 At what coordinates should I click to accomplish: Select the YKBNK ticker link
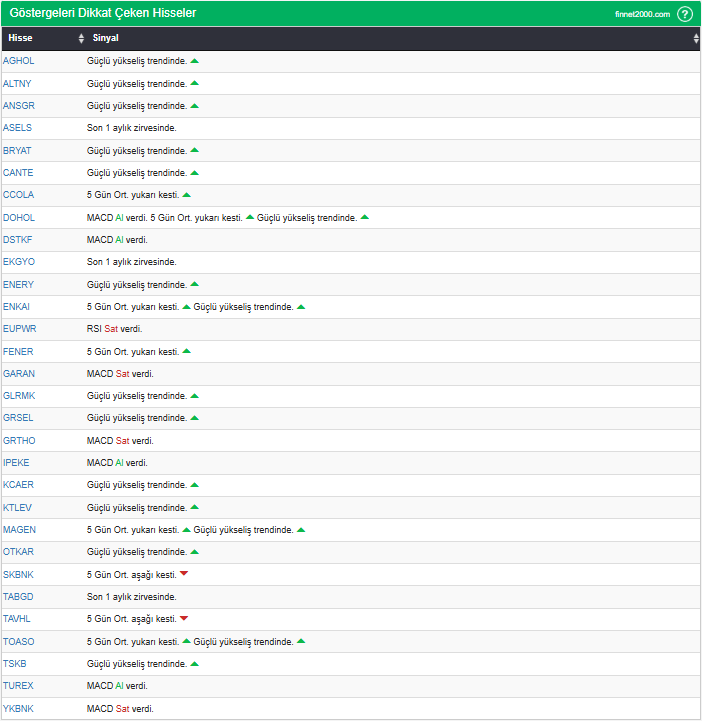point(18,708)
